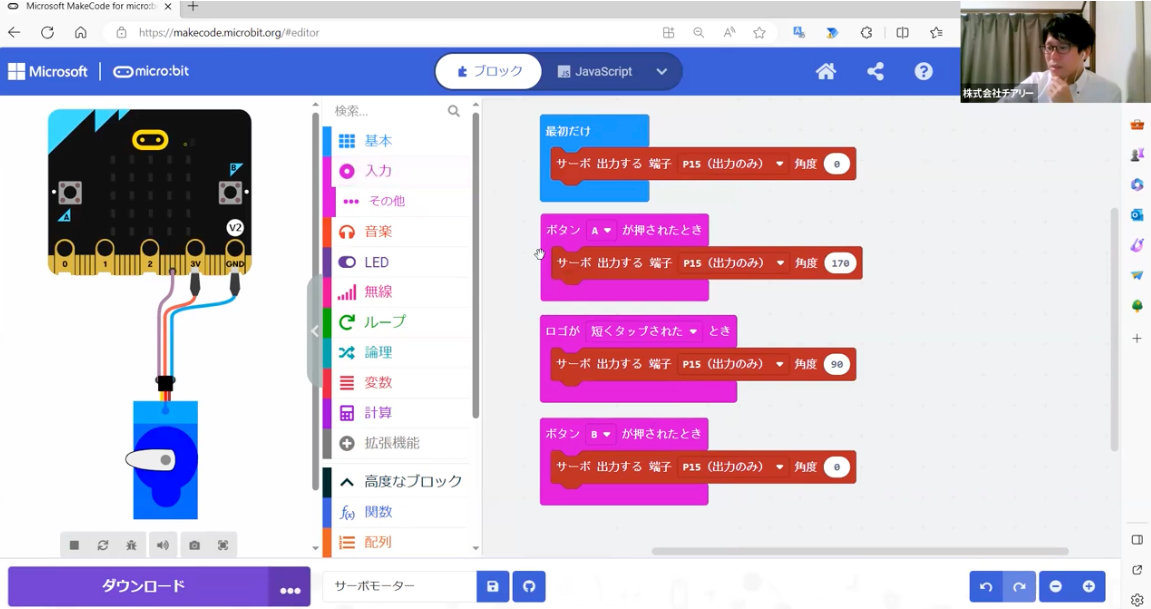1151x609 pixels.
Task: Open the Home screen icon
Action: coord(826,71)
